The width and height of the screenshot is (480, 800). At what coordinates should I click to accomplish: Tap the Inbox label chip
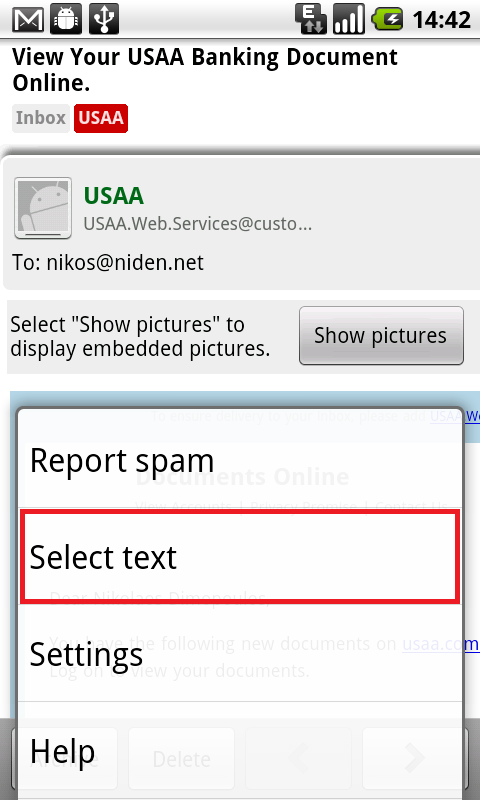tap(41, 118)
